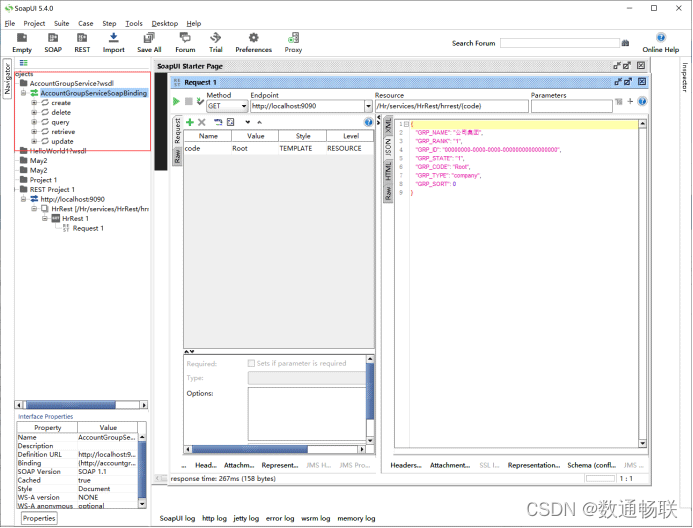The height and width of the screenshot is (528, 693).
Task: Open the Endpoint dropdown arrow
Action: coord(368,106)
